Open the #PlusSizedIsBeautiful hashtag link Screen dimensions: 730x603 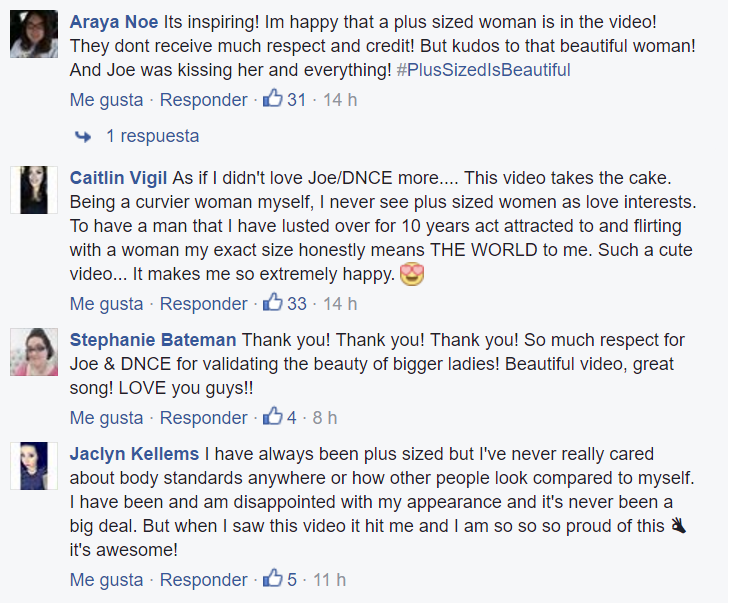coord(483,70)
